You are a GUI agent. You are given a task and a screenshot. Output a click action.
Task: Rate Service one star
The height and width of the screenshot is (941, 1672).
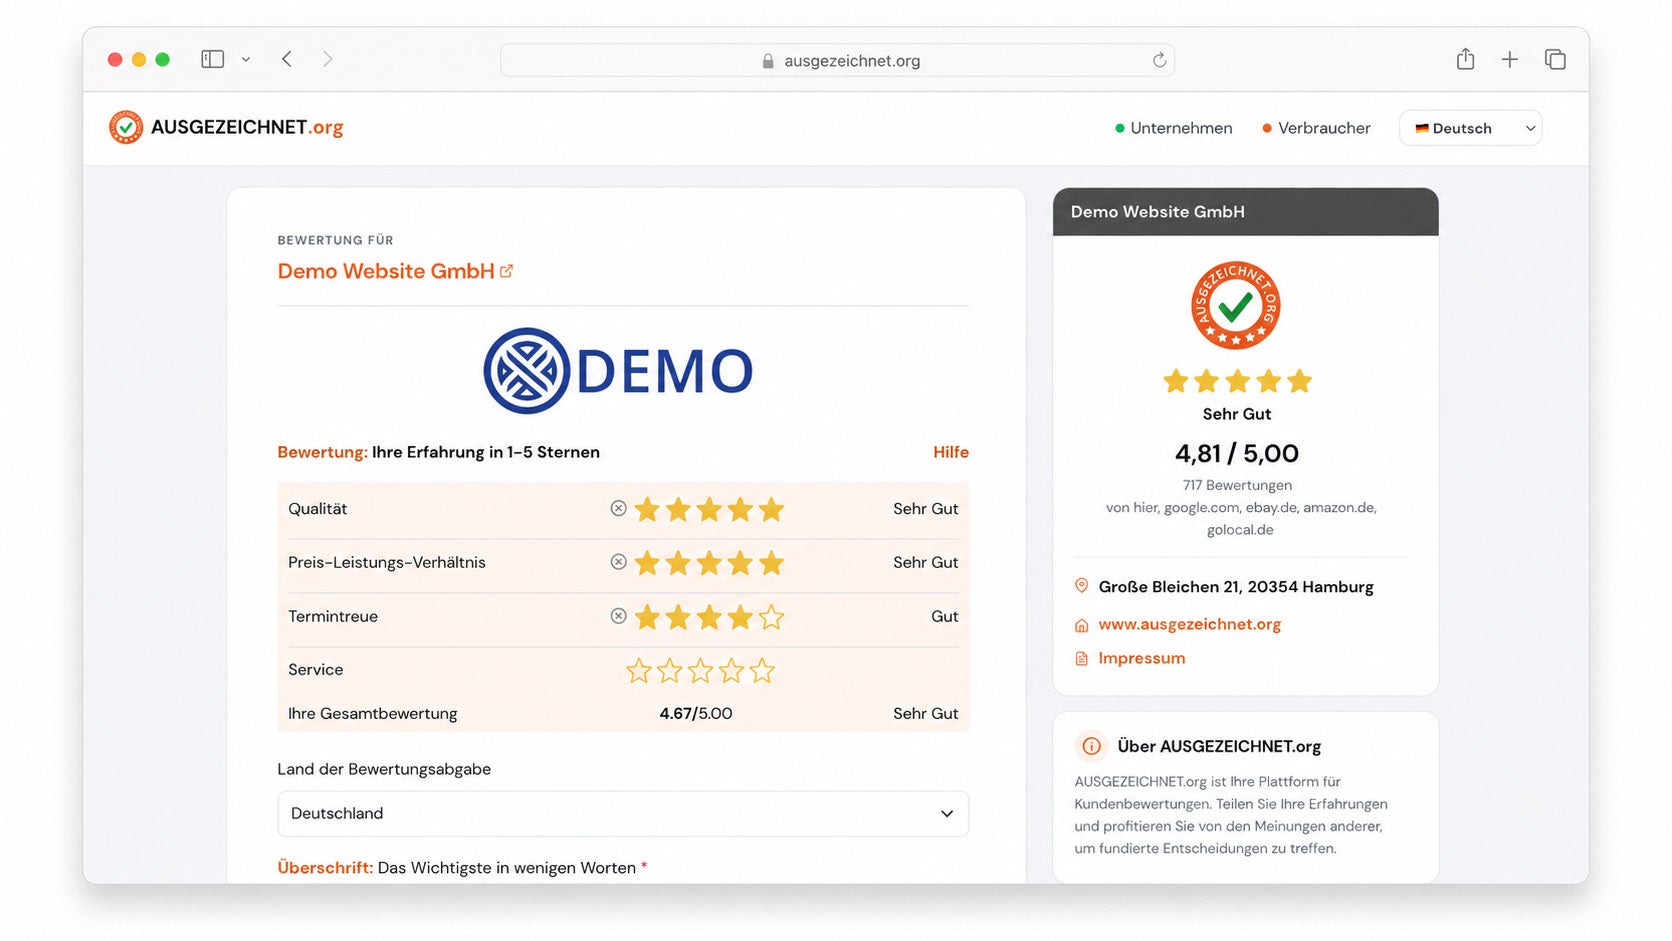click(638, 670)
